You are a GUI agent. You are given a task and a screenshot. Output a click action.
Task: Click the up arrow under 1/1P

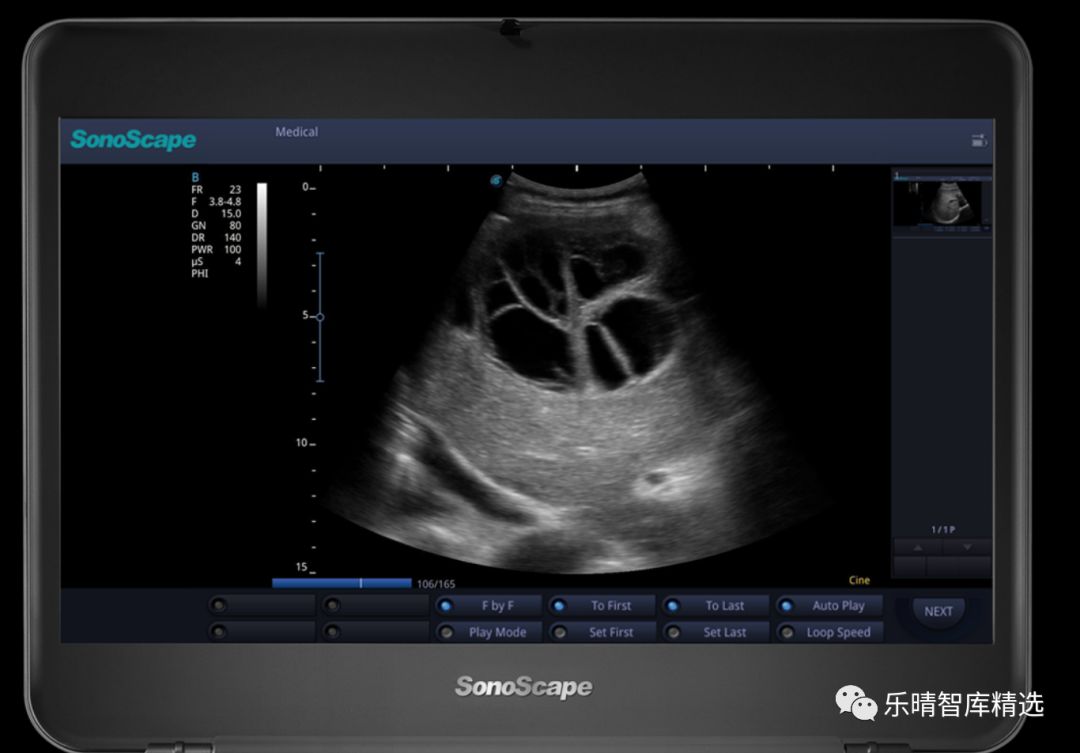click(917, 548)
